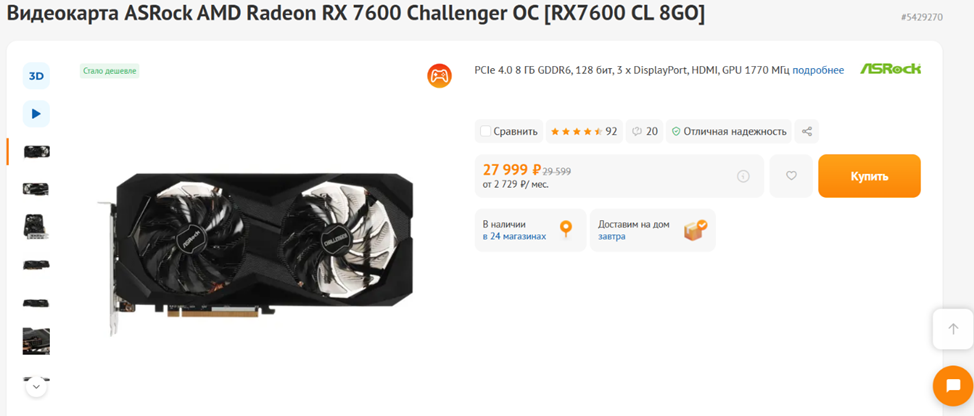Image resolution: width=974 pixels, height=416 pixels.
Task: Open the 3D product view
Action: (x=36, y=76)
